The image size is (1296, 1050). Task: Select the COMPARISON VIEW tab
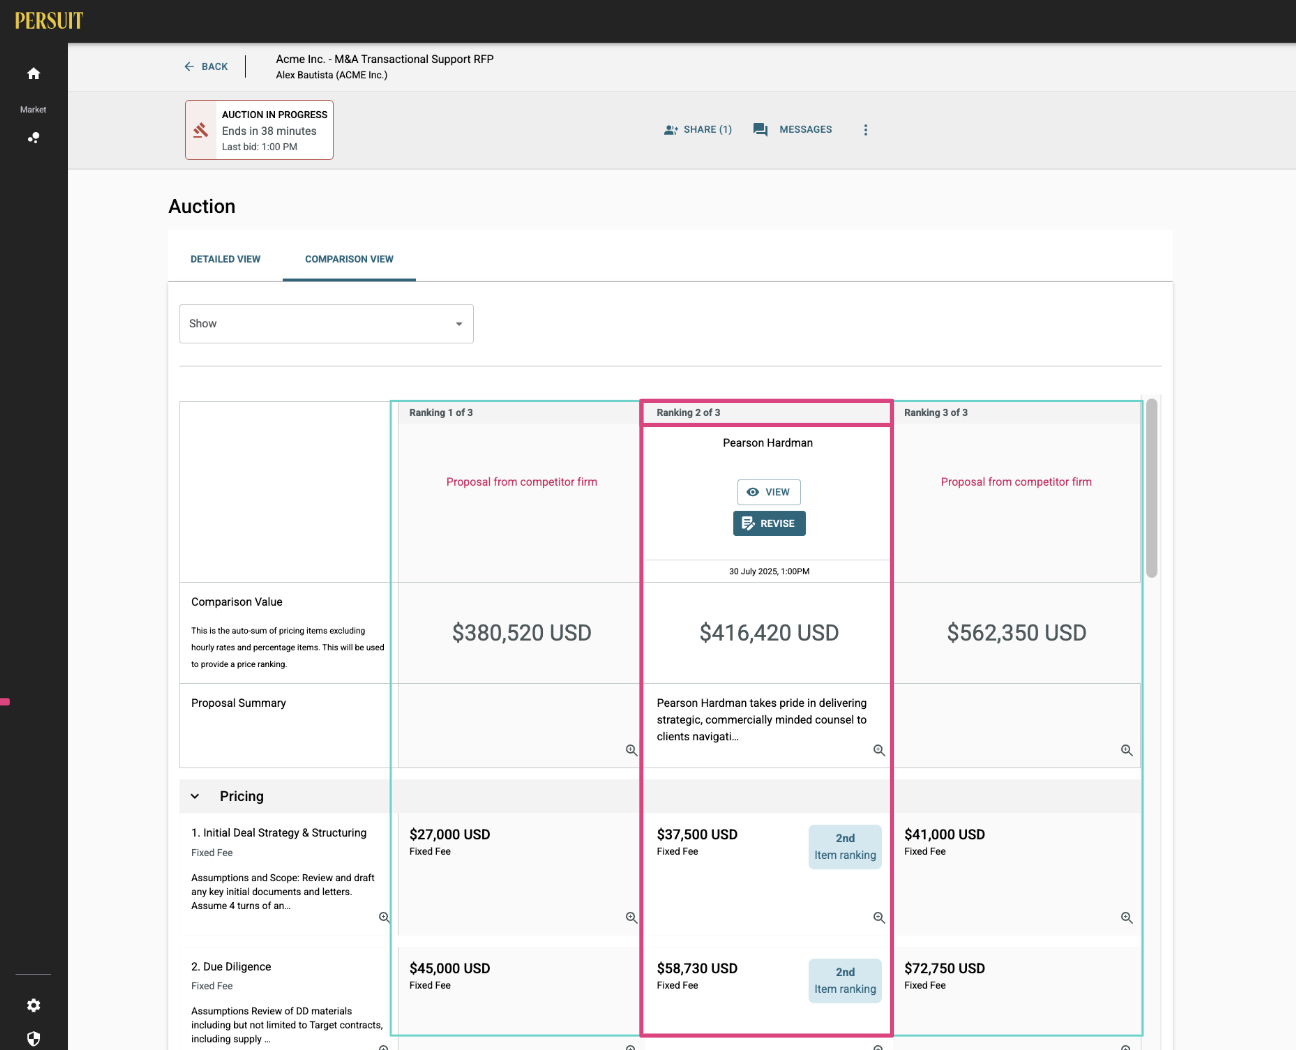pos(349,259)
